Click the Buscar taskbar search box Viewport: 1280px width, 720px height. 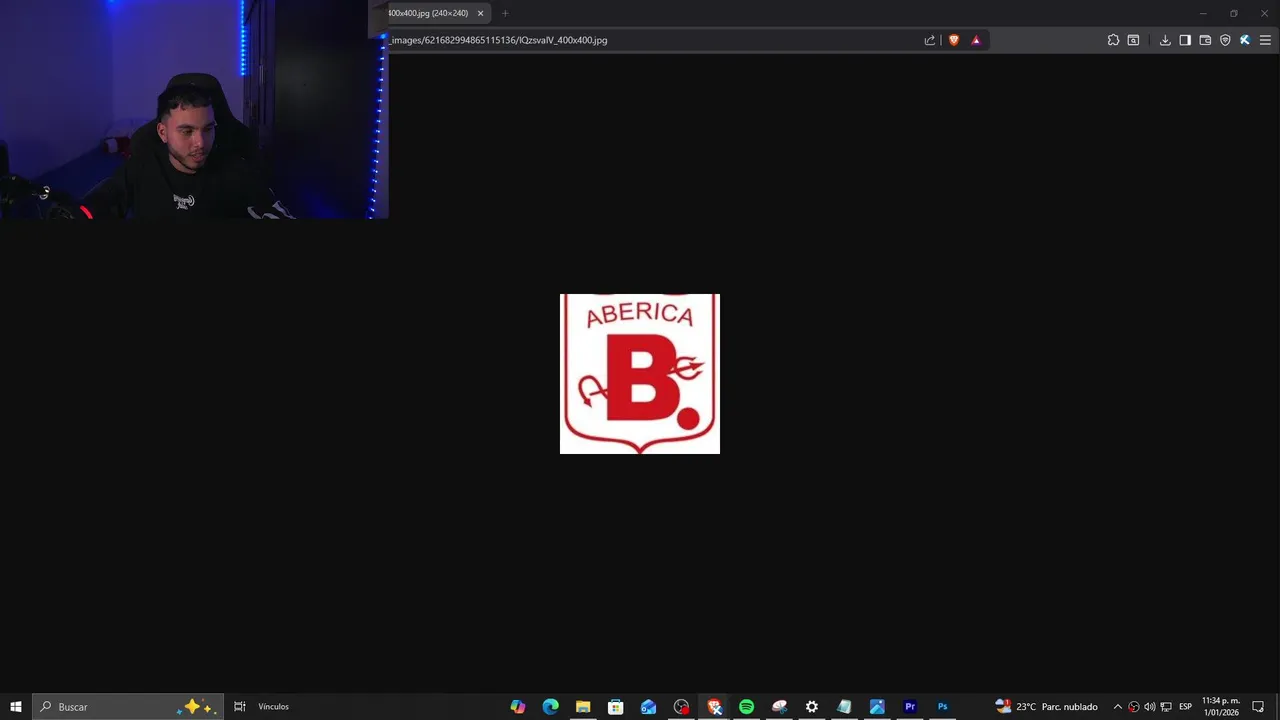pyautogui.click(x=128, y=707)
